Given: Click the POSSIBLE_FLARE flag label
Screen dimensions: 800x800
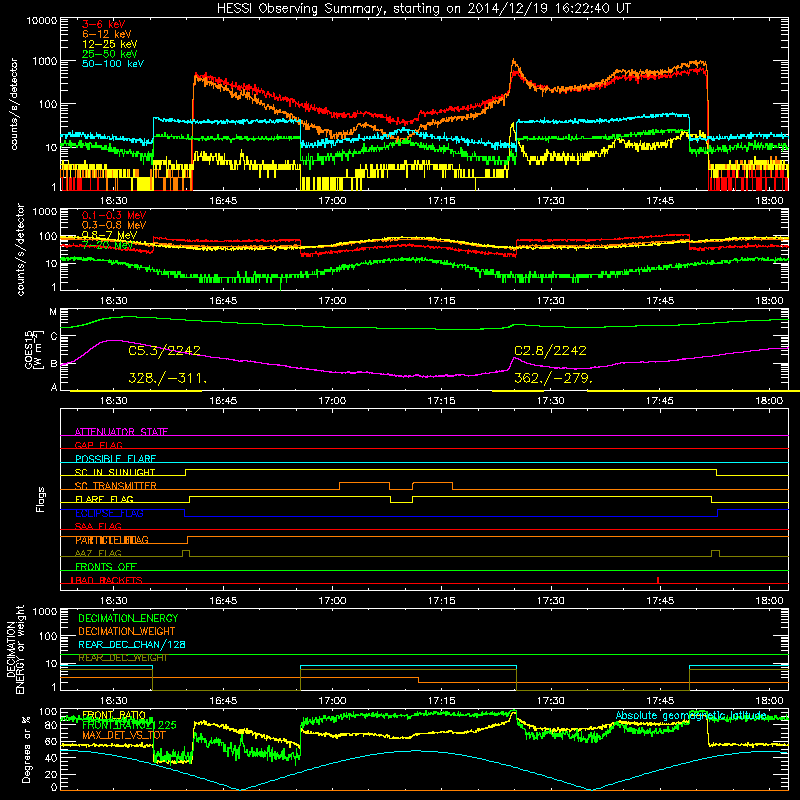Looking at the screenshot, I should point(115,459).
